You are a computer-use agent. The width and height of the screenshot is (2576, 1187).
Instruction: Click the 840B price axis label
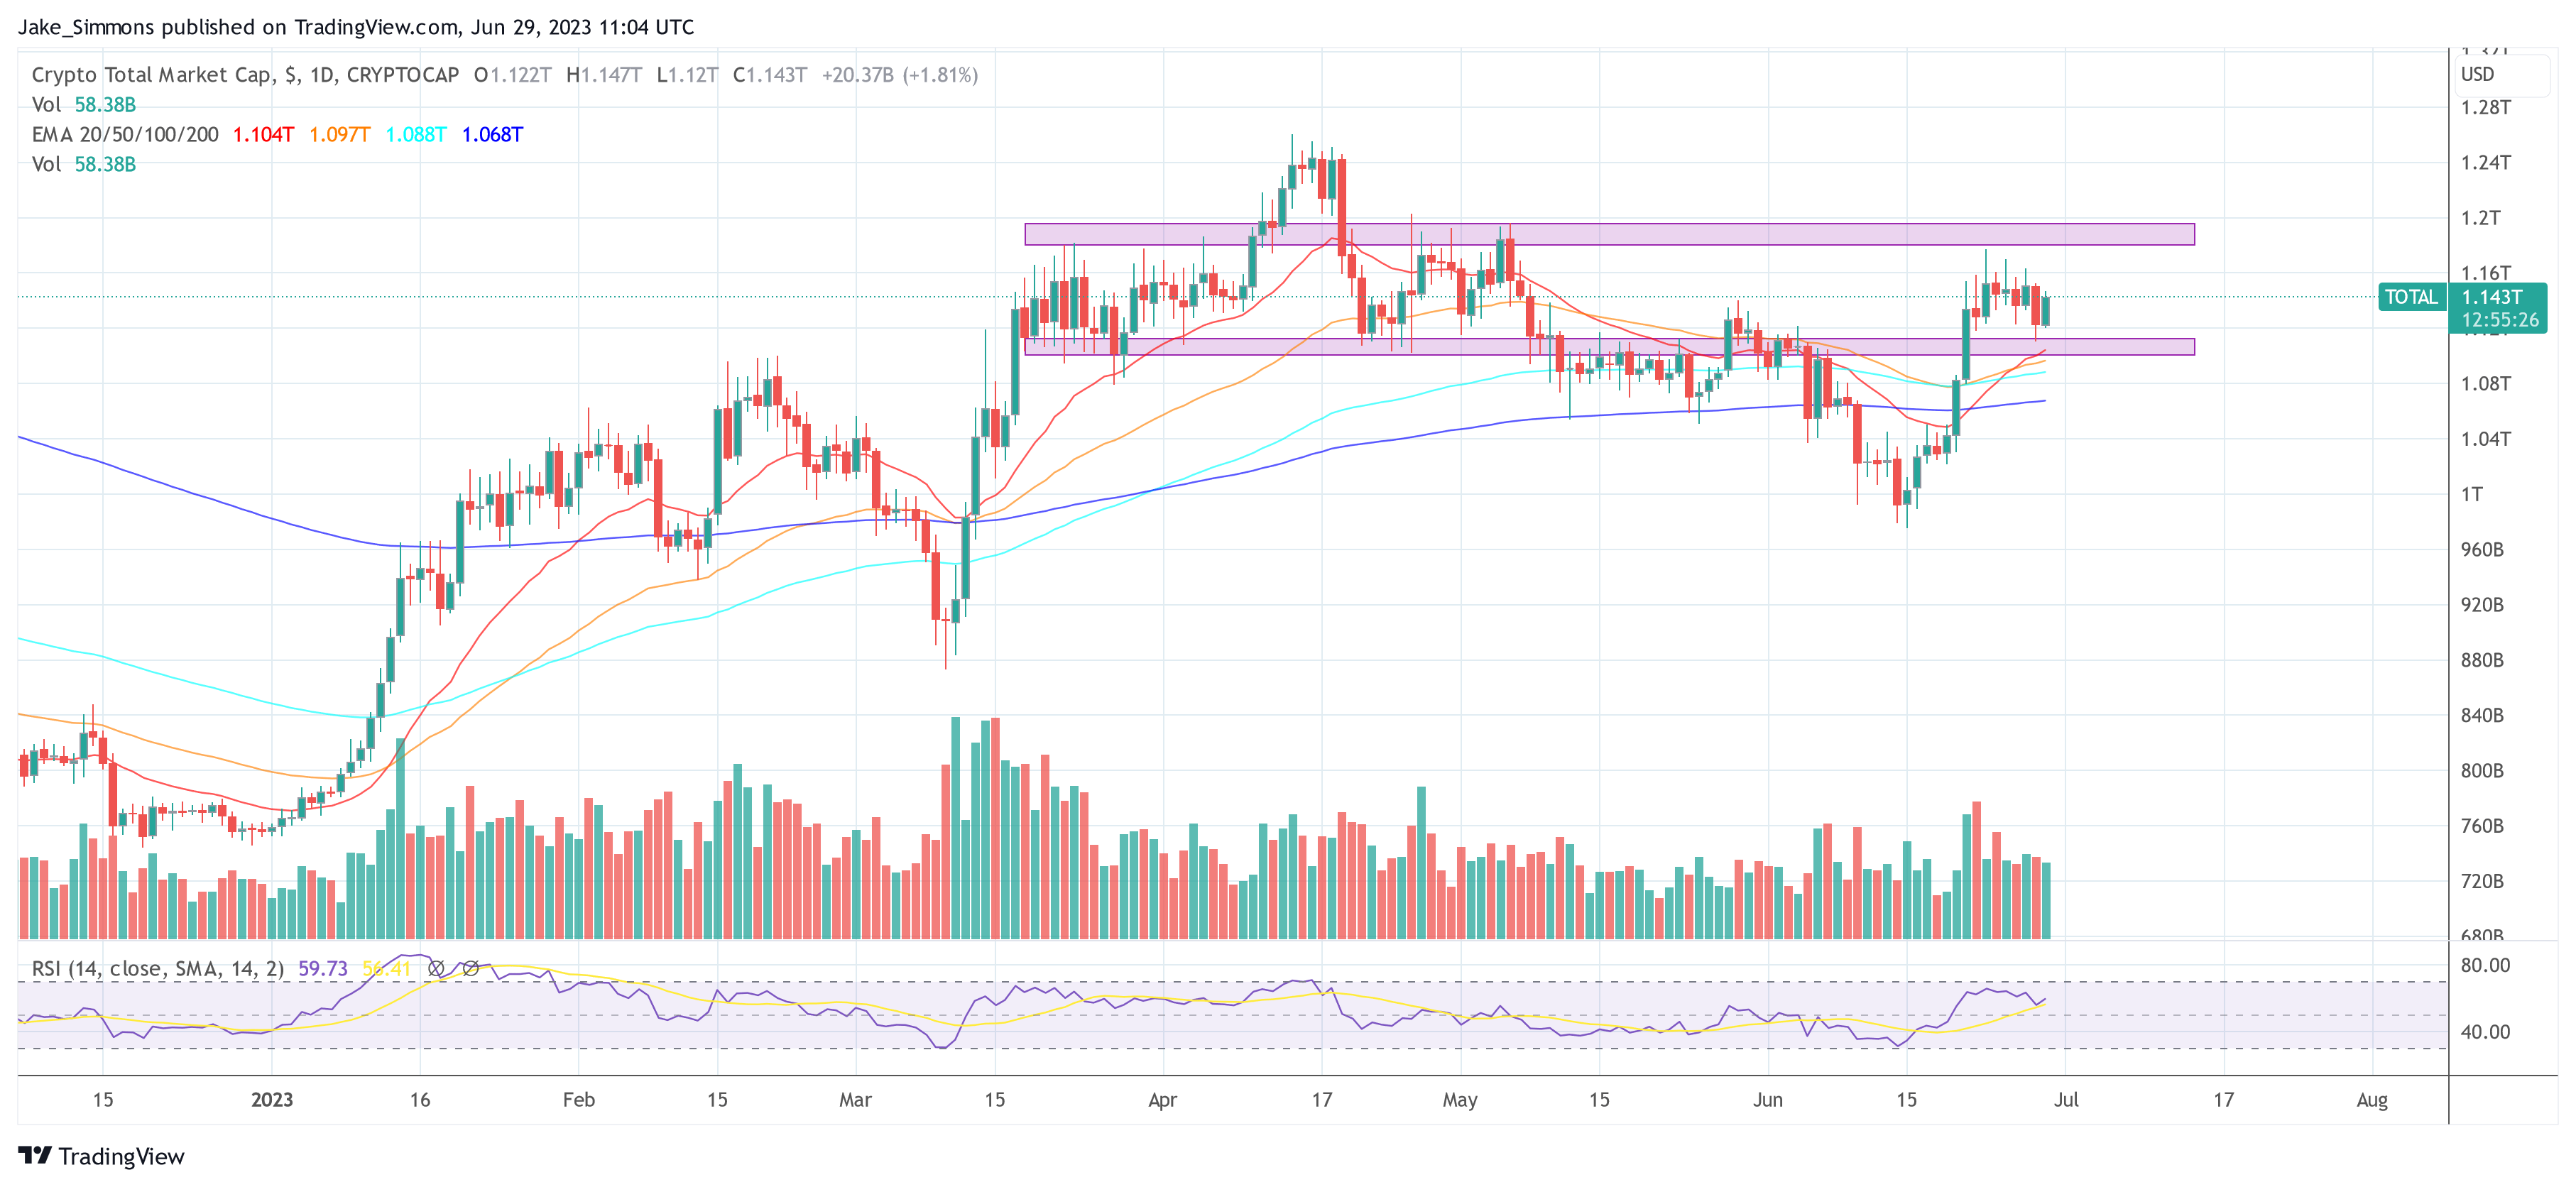tap(2482, 715)
